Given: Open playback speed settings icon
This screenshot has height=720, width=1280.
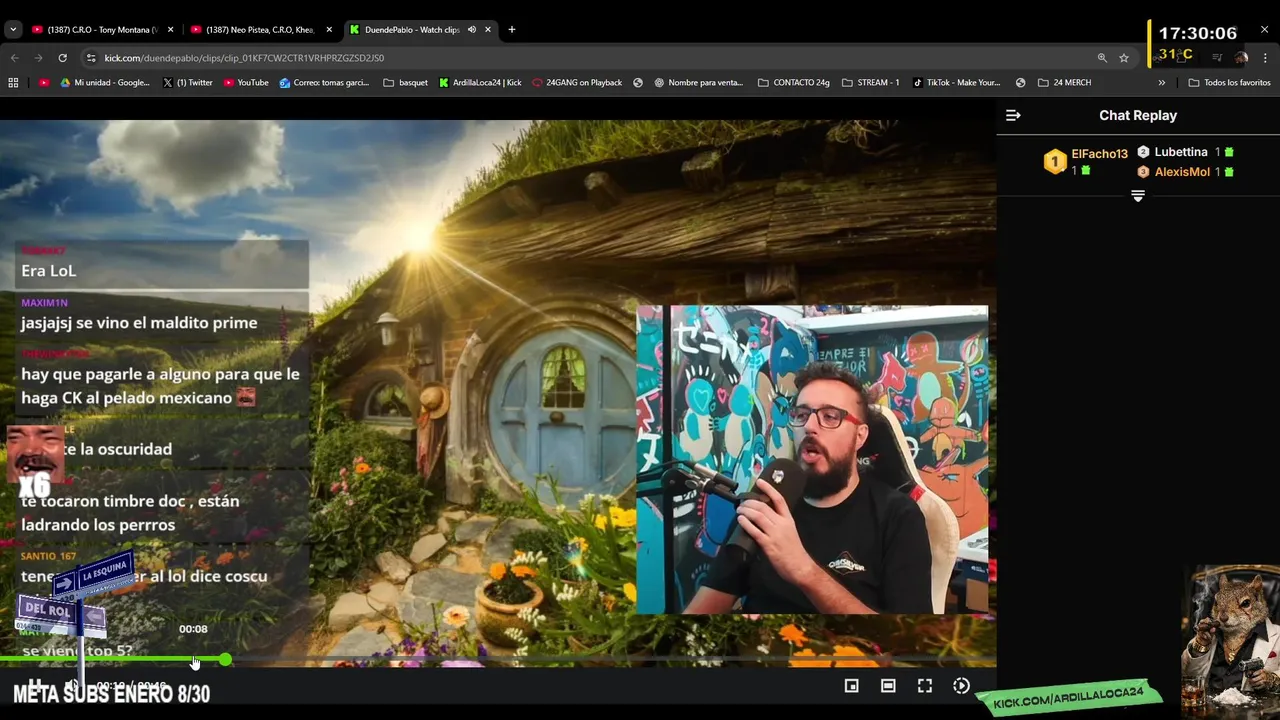Looking at the screenshot, I should (x=961, y=686).
